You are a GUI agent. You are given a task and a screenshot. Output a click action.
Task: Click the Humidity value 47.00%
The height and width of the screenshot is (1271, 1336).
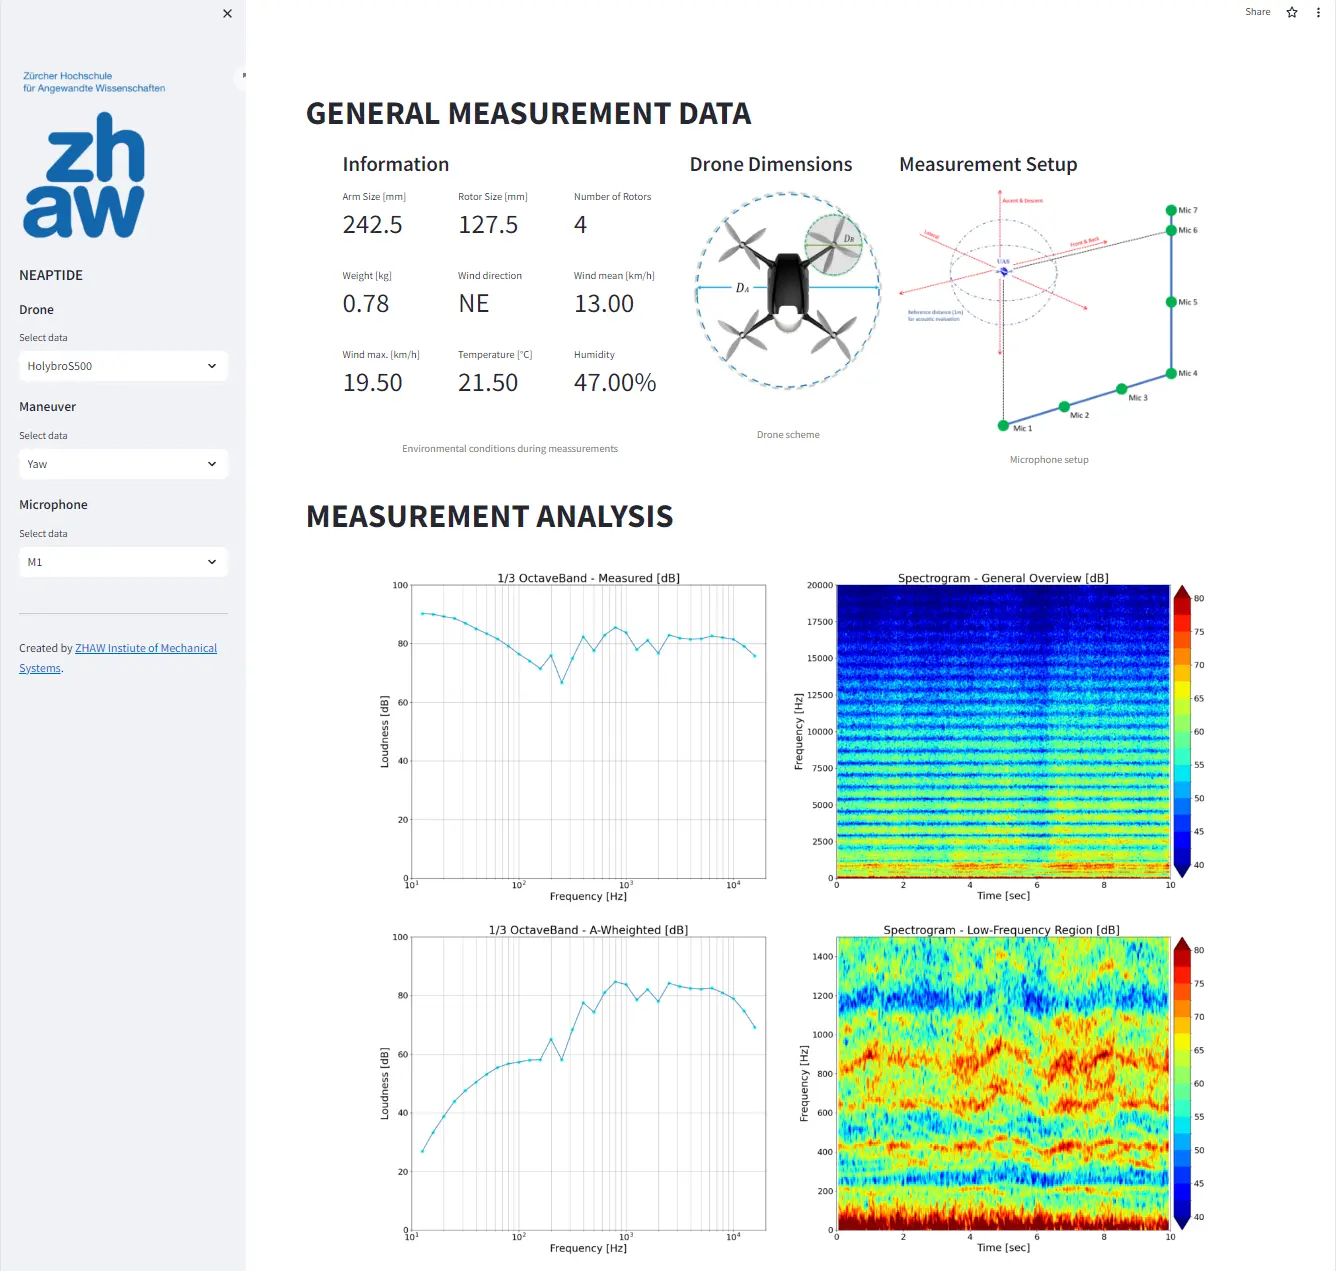click(615, 383)
